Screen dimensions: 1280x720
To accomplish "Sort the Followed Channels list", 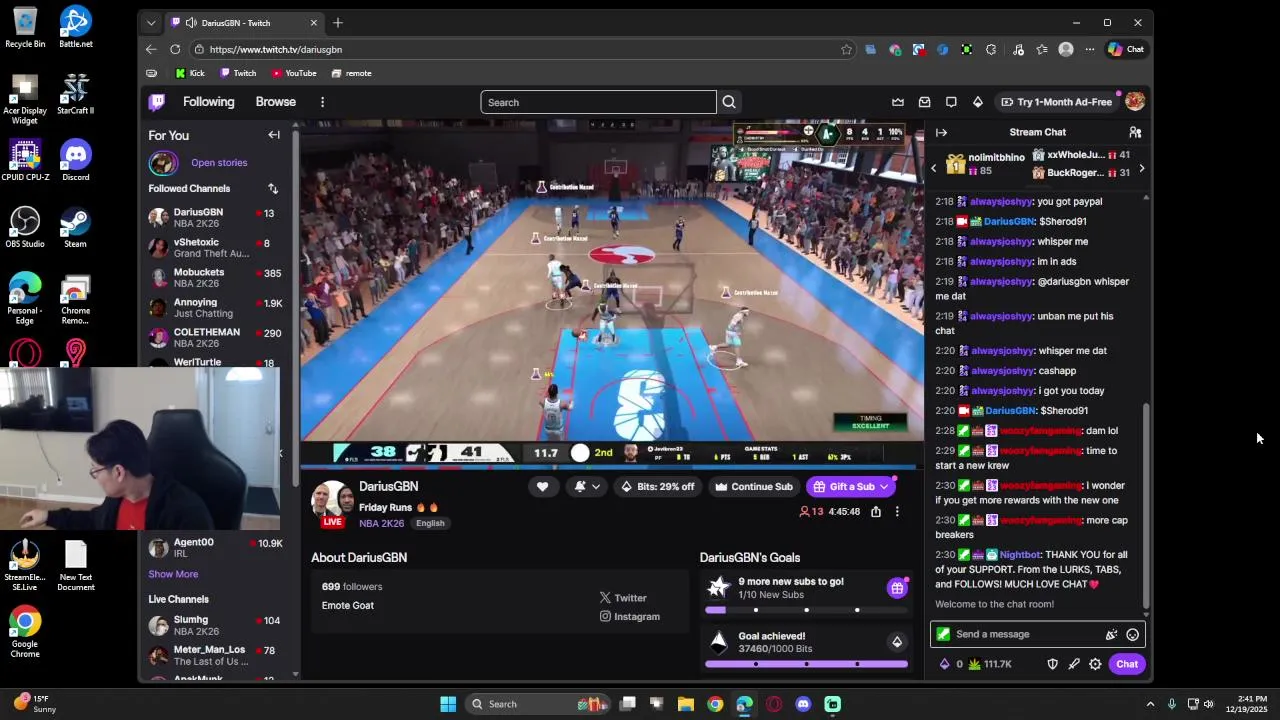I will tap(273, 188).
